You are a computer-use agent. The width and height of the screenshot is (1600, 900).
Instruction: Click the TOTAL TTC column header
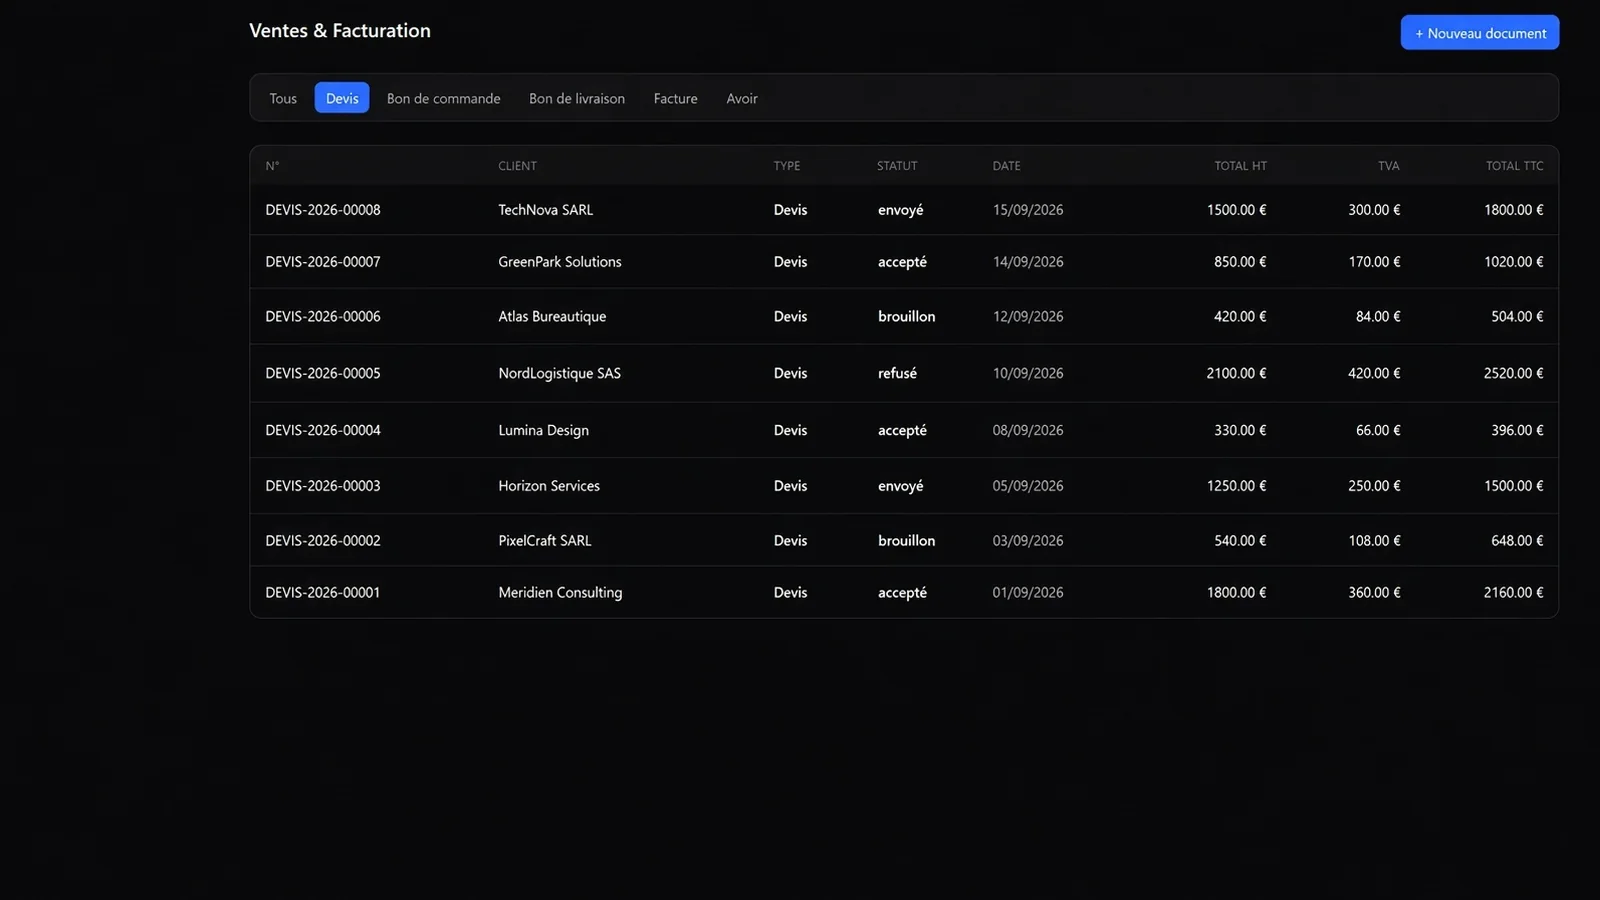click(1514, 166)
